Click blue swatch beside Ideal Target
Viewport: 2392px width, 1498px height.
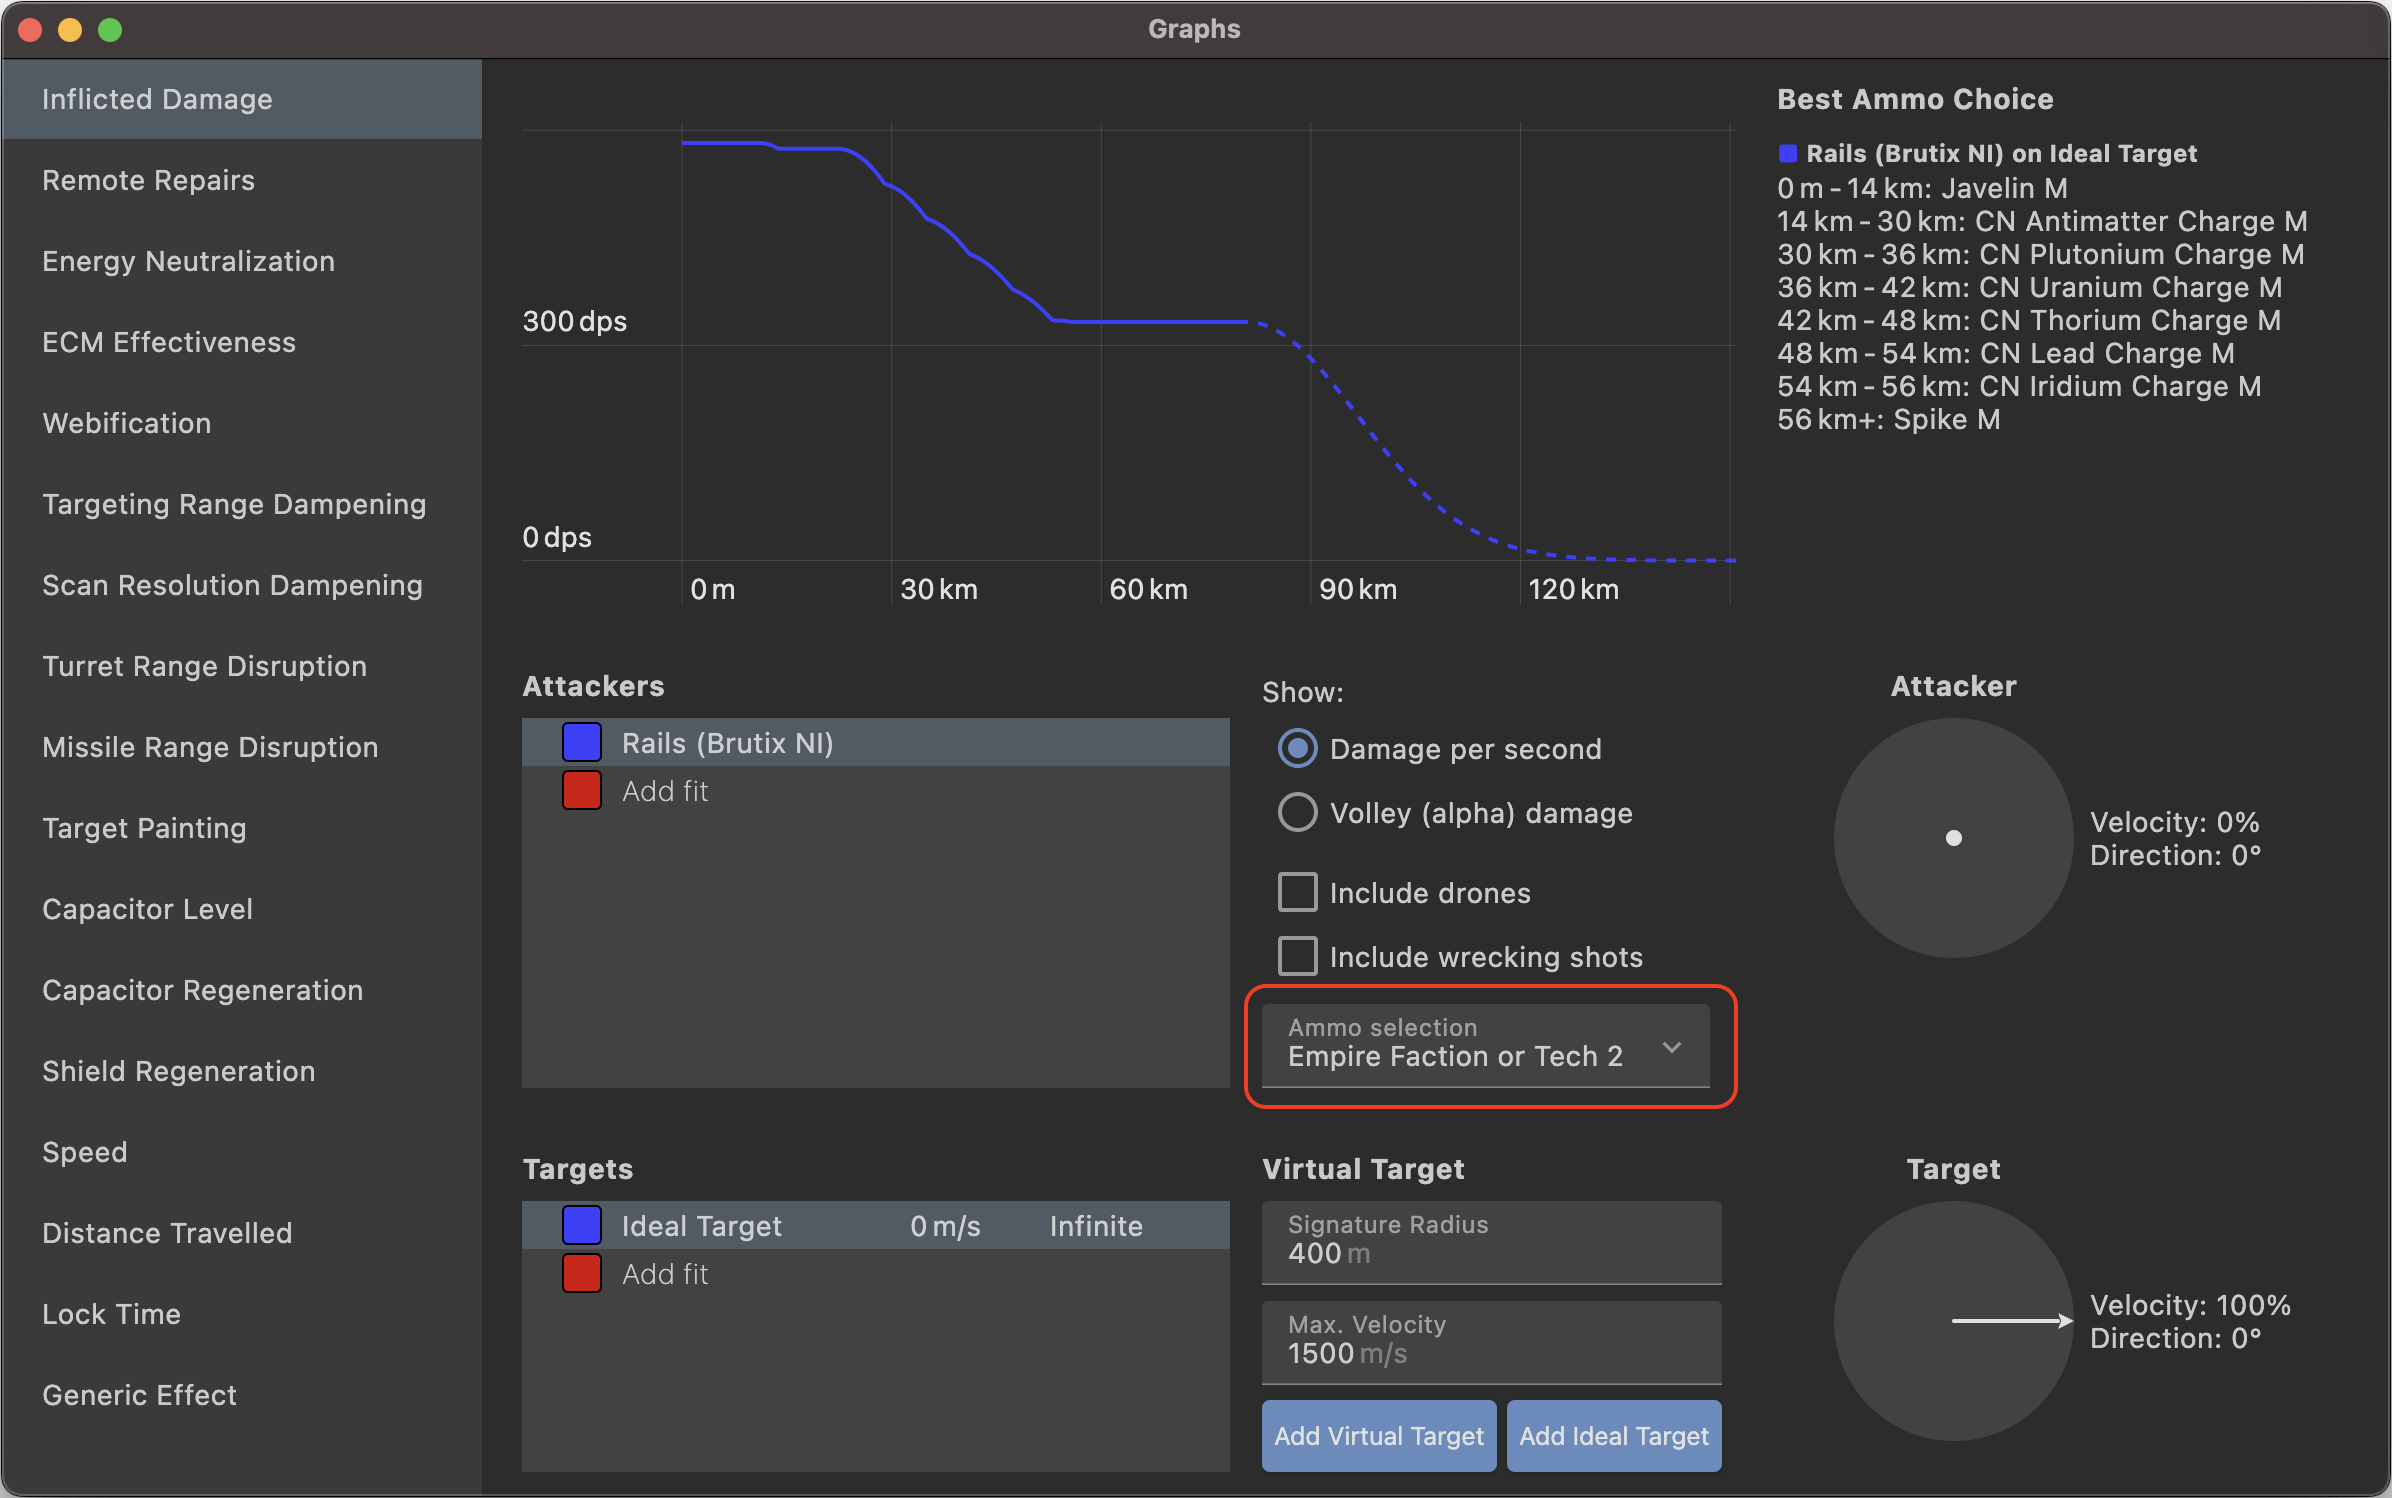click(581, 1226)
